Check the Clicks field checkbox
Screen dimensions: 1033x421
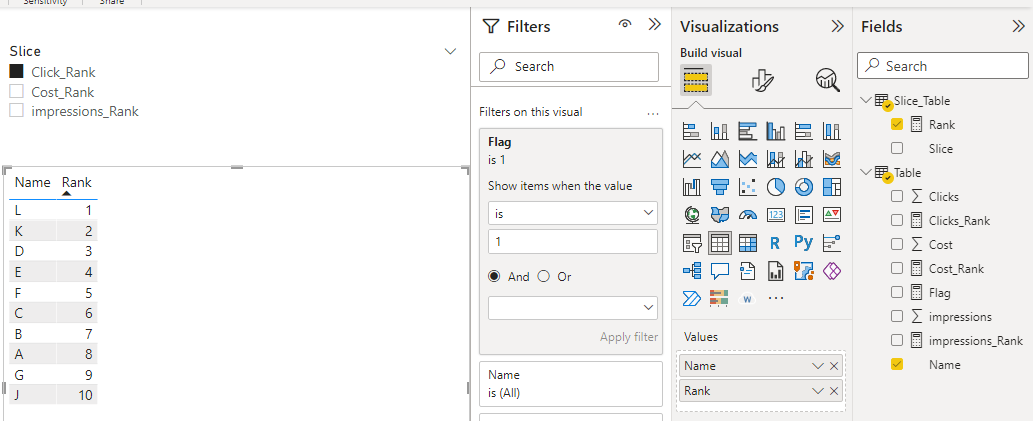(897, 196)
